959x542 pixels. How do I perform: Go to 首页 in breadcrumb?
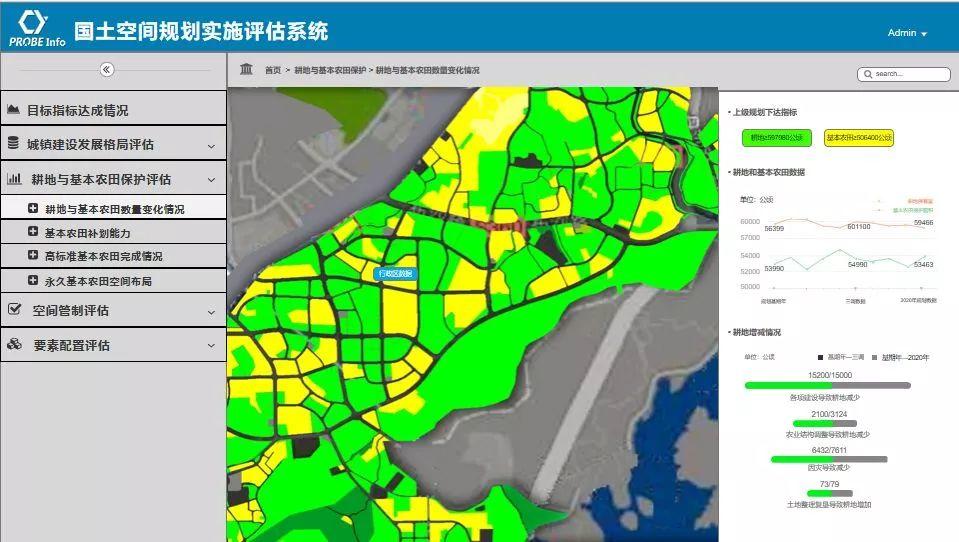pos(273,70)
